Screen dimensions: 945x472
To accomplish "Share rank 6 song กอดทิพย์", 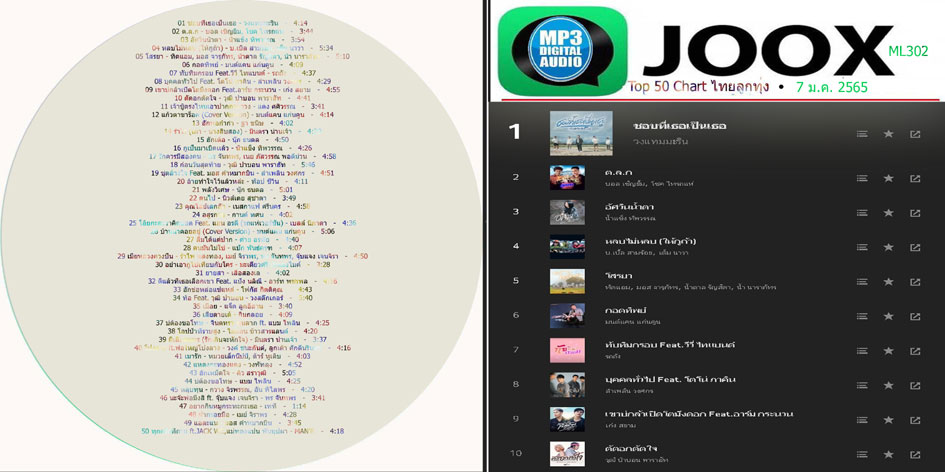I will 915,316.
